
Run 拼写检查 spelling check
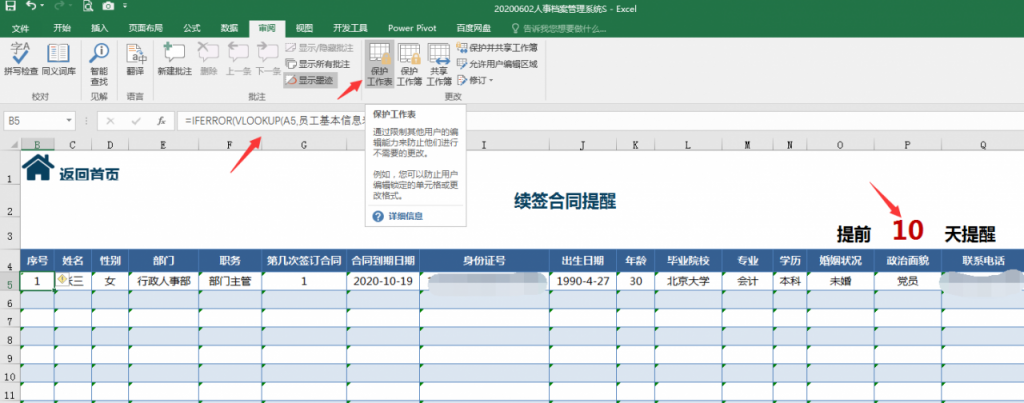(x=22, y=59)
